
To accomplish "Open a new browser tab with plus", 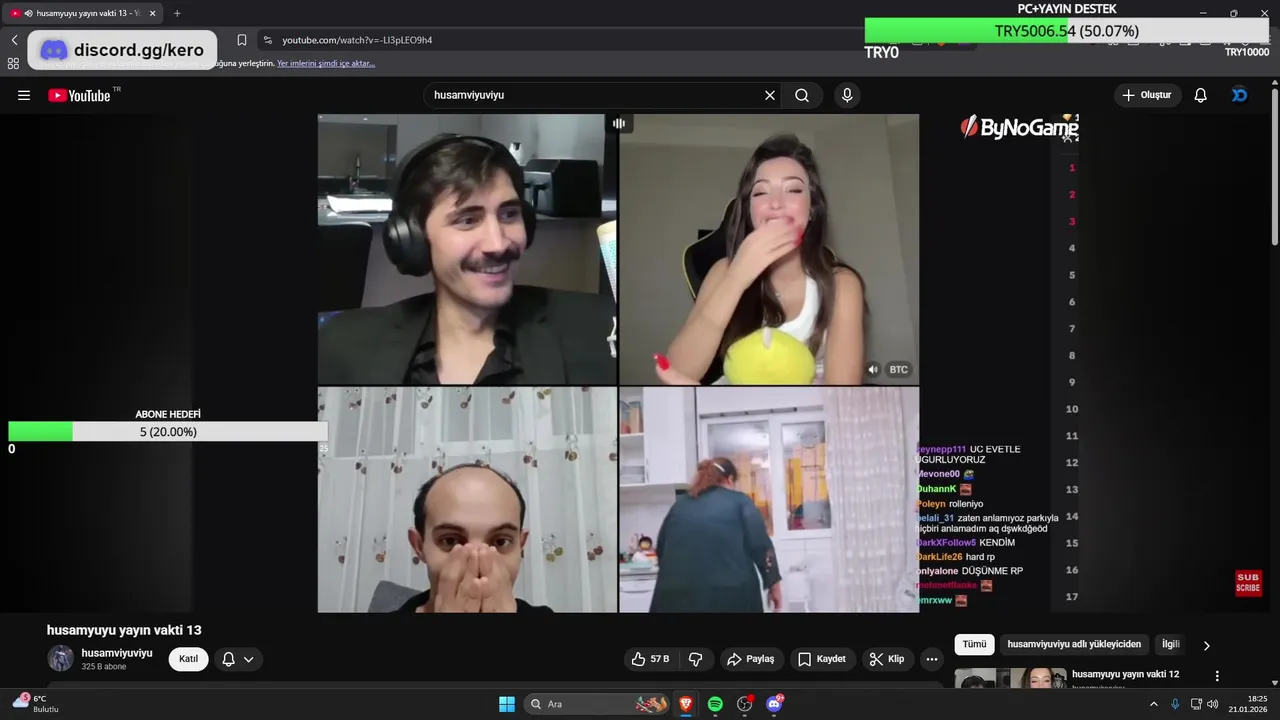I will coord(177,13).
